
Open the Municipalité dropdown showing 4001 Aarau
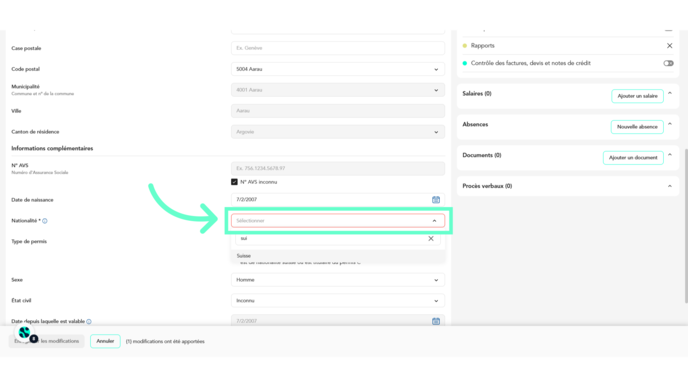point(337,90)
